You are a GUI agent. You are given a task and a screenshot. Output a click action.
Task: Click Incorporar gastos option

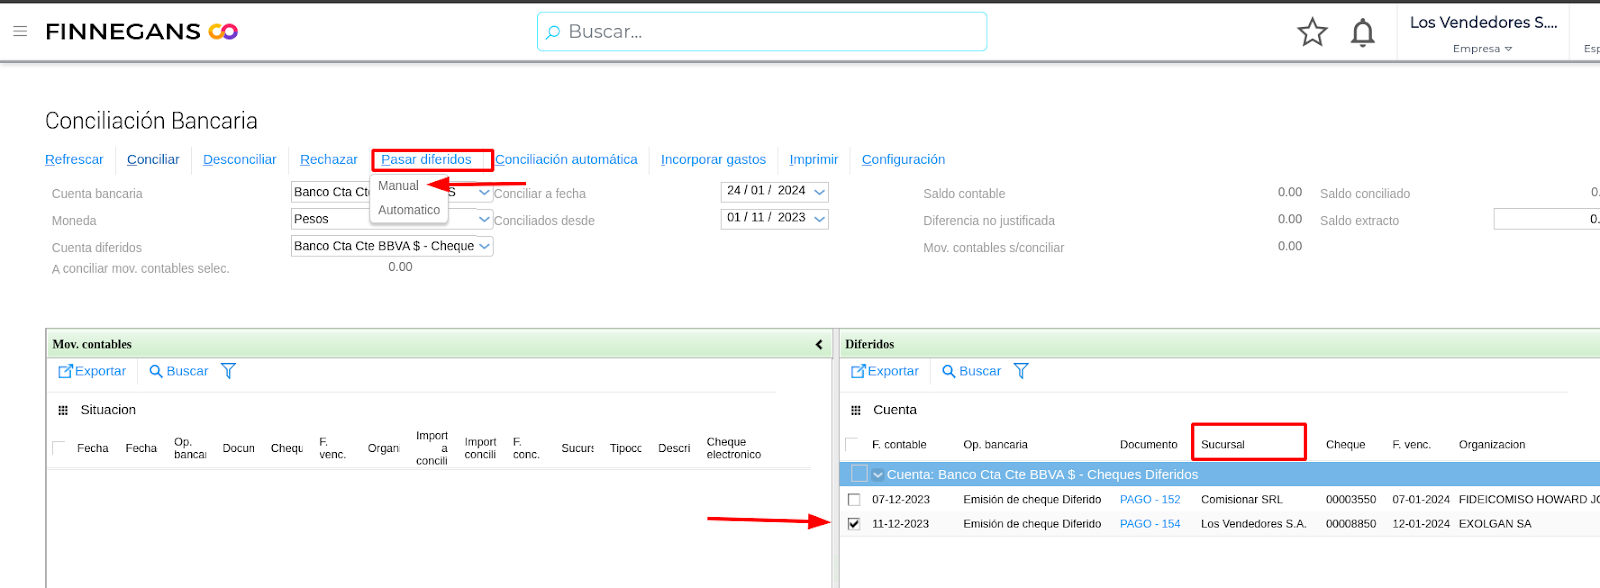pos(713,159)
